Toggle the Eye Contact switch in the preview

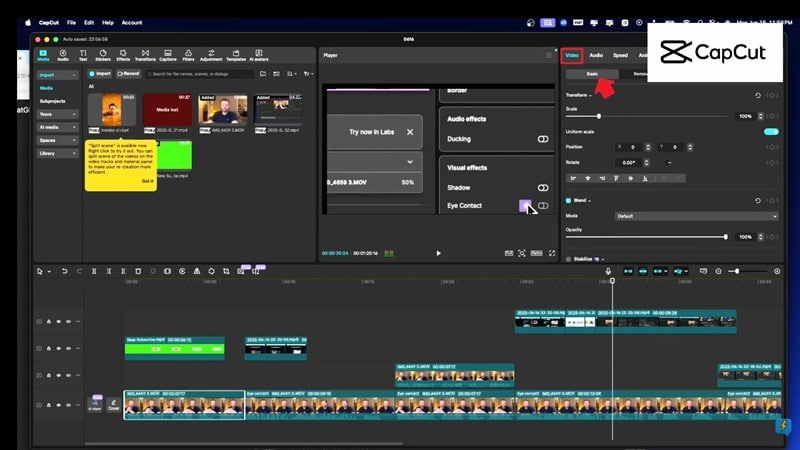543,206
